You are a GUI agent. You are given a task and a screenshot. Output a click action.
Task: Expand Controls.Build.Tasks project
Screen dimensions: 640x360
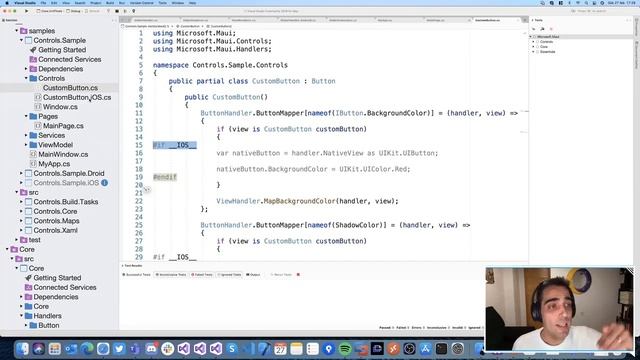(x=21, y=202)
